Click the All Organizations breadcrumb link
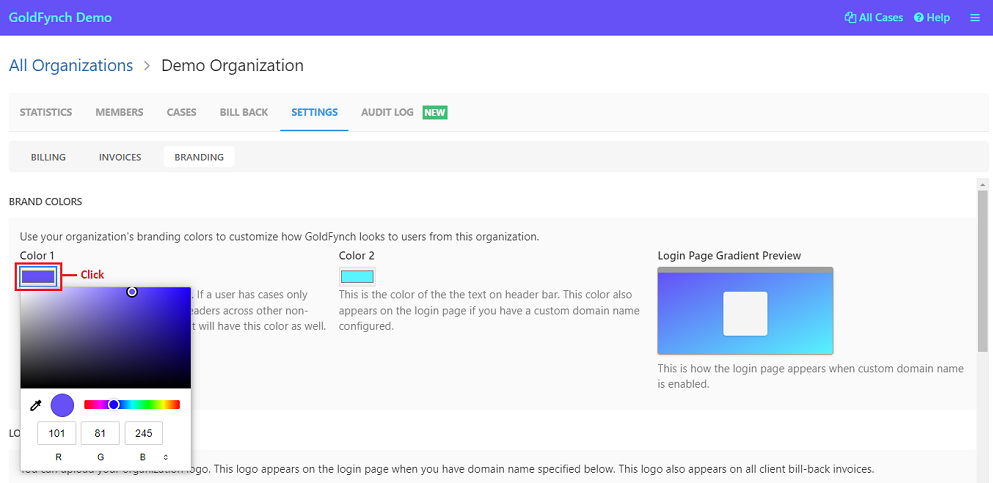Viewport: 993px width, 483px height. 71,66
